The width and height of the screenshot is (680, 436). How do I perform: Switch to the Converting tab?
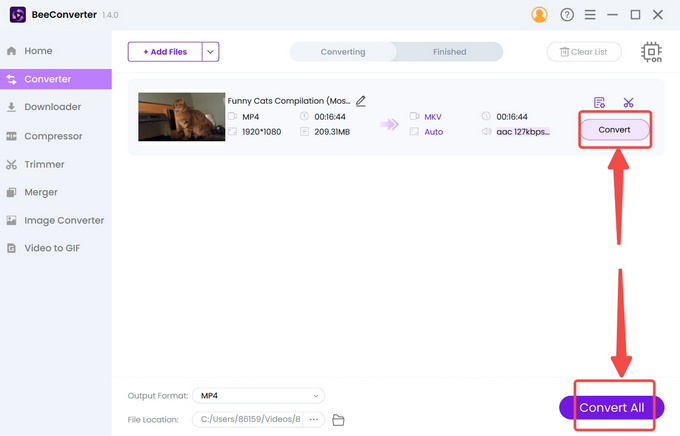click(343, 52)
